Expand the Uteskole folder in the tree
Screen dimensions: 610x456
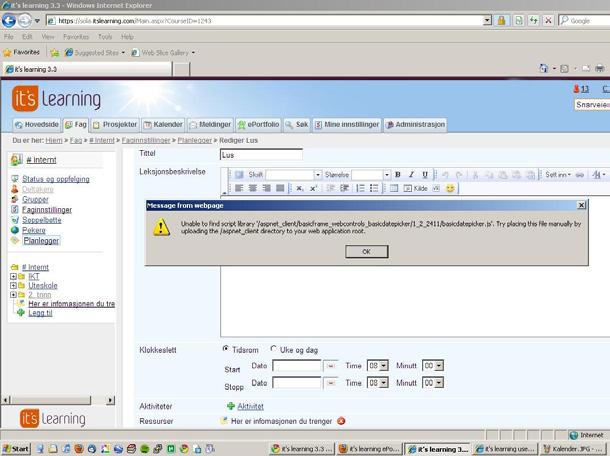13,286
